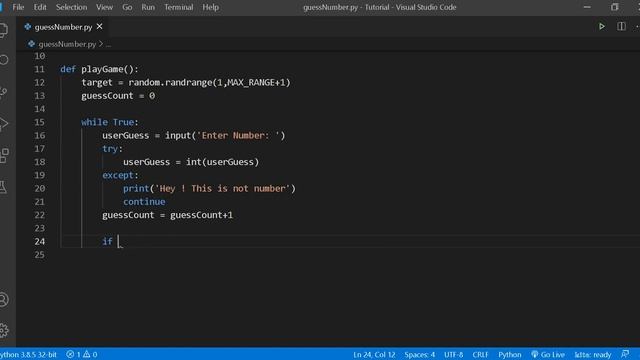The image size is (640, 360).
Task: Click 'guessCount = guessCount+1' line
Action: [x=167, y=215]
